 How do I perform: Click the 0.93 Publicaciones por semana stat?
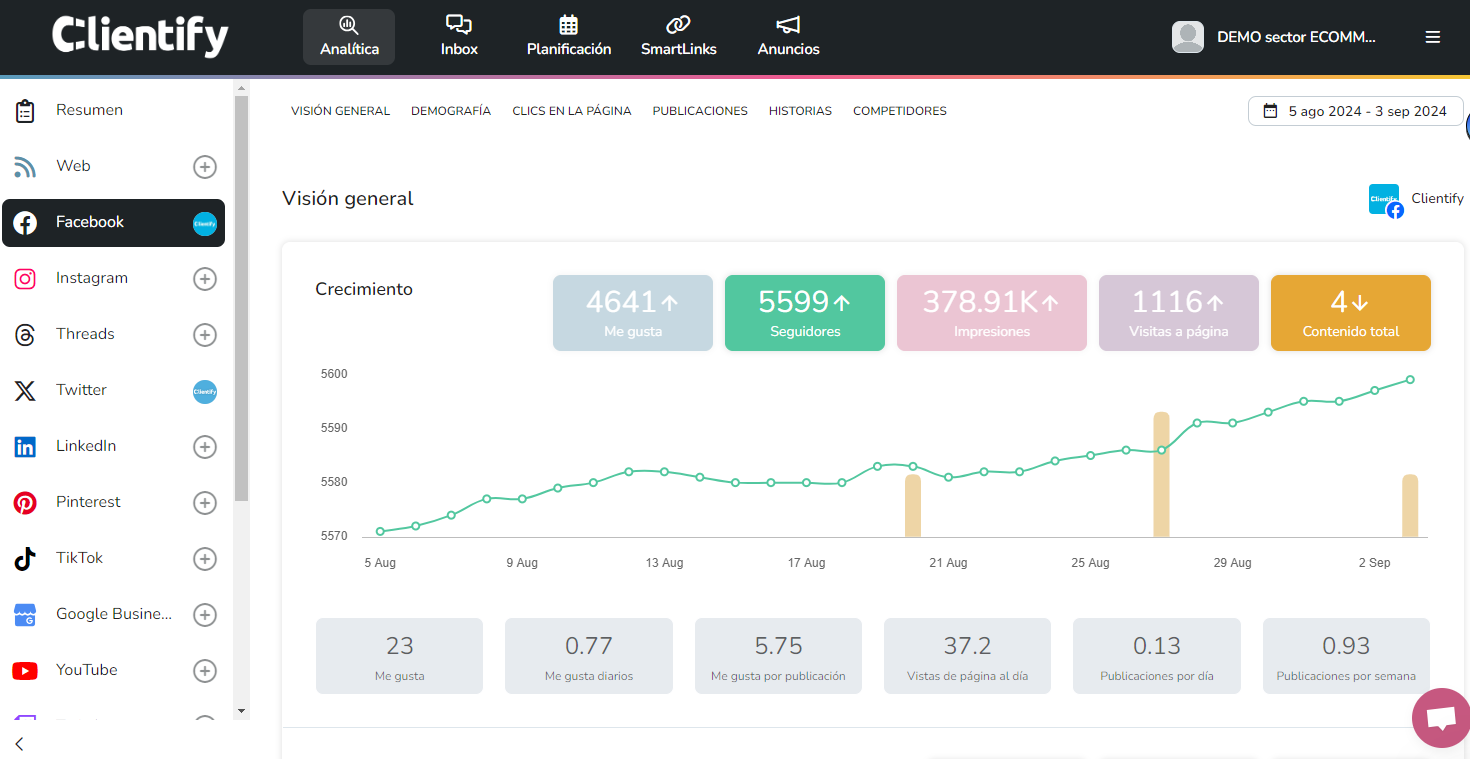1346,656
